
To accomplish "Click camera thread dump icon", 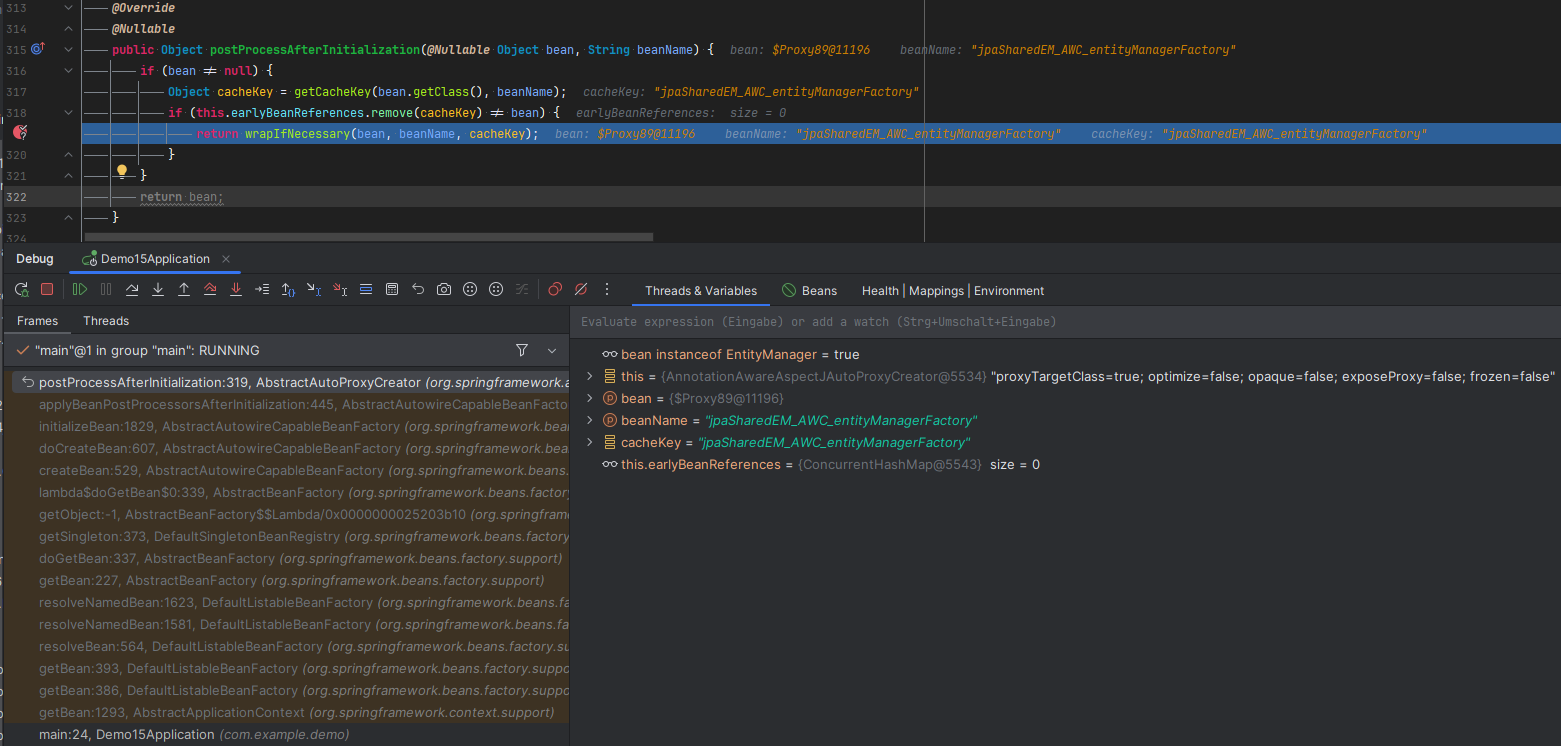I will 444,290.
